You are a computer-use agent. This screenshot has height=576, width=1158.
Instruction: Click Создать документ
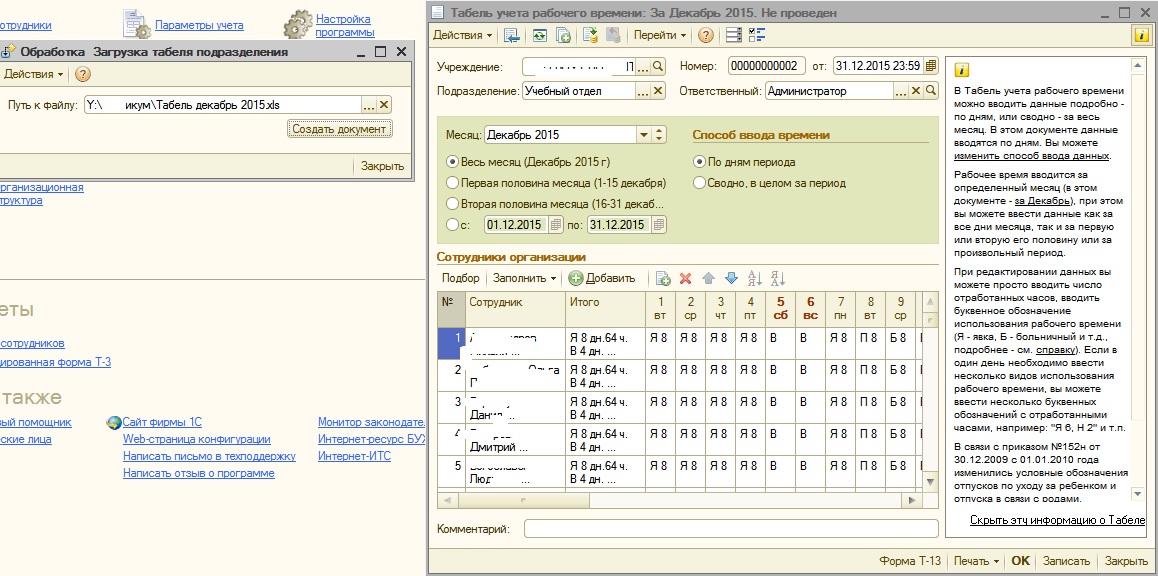339,128
